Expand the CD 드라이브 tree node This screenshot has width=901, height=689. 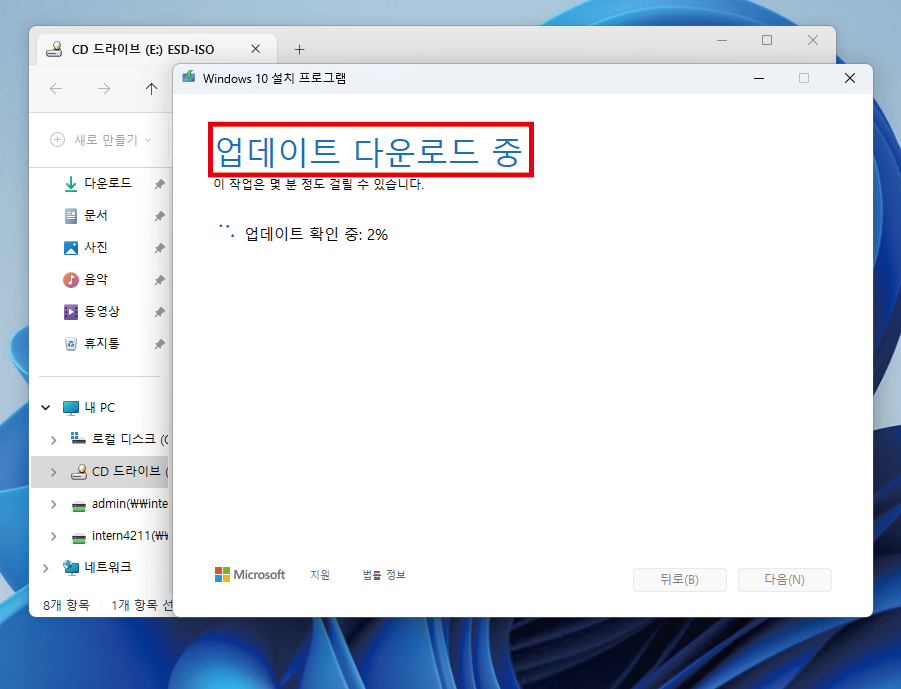pyautogui.click(x=53, y=472)
